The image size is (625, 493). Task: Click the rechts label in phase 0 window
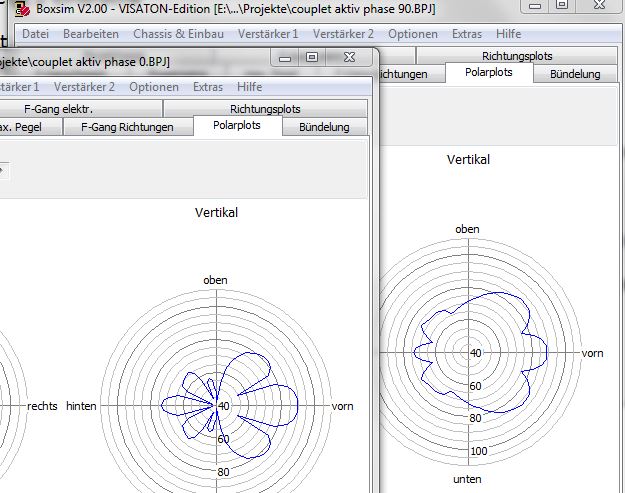(42, 406)
